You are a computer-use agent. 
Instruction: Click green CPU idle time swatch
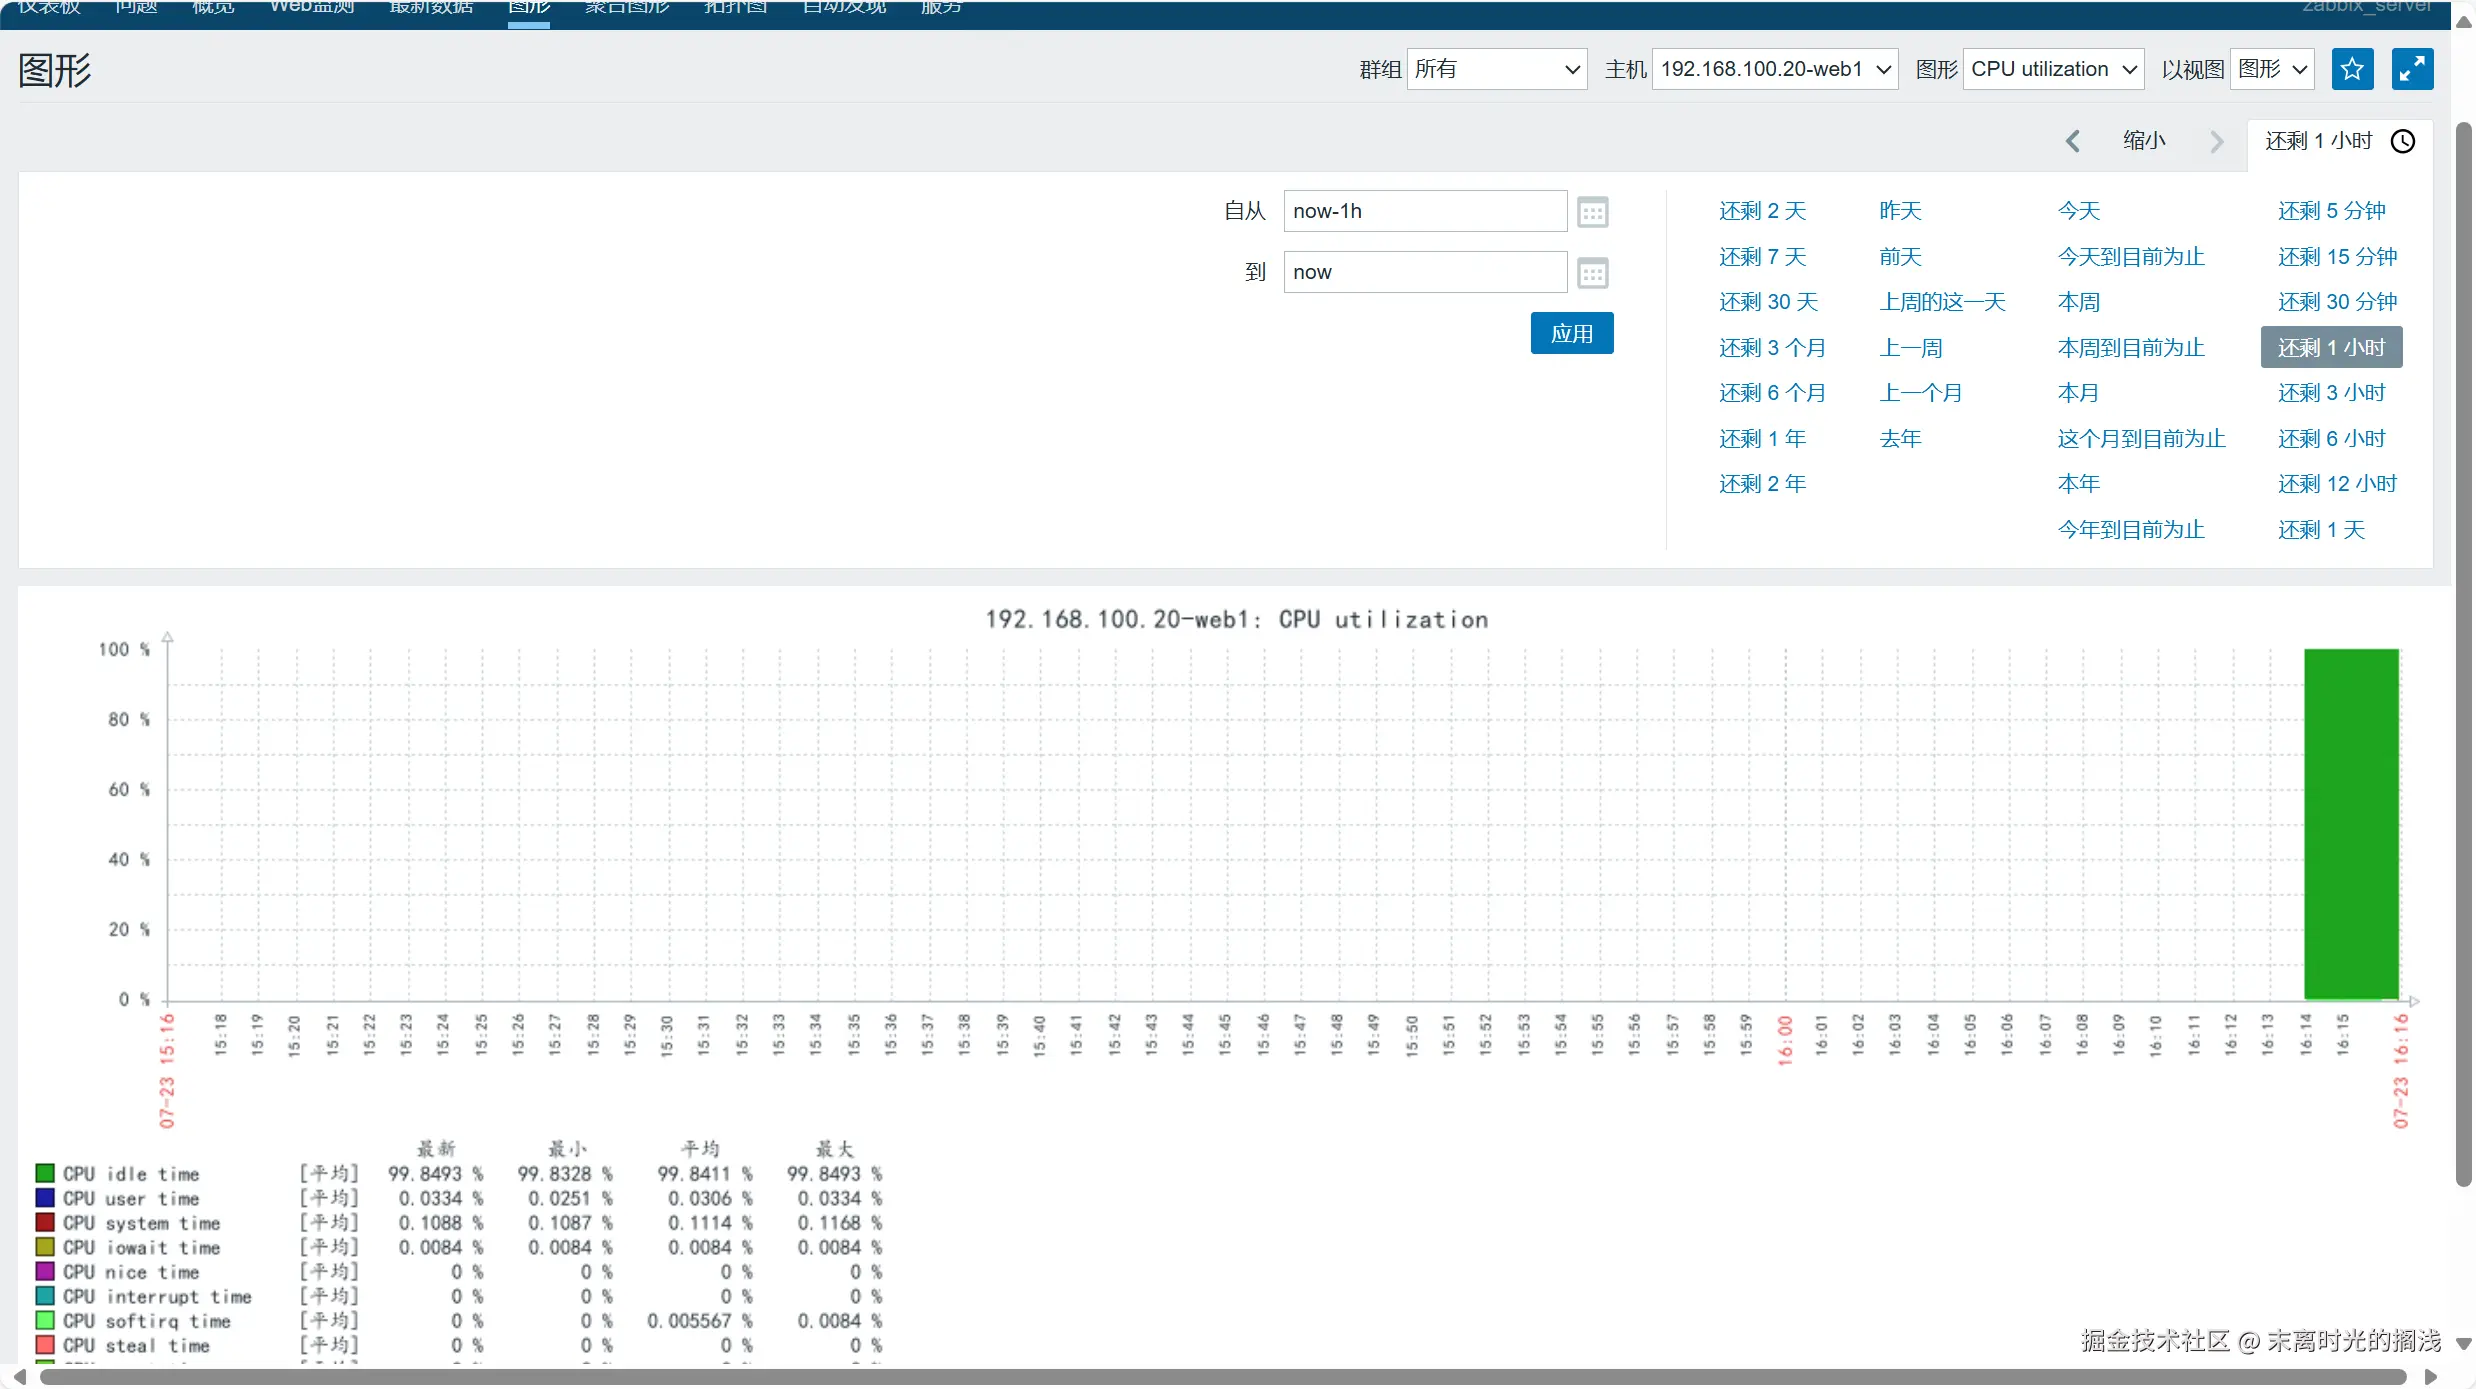point(45,1173)
